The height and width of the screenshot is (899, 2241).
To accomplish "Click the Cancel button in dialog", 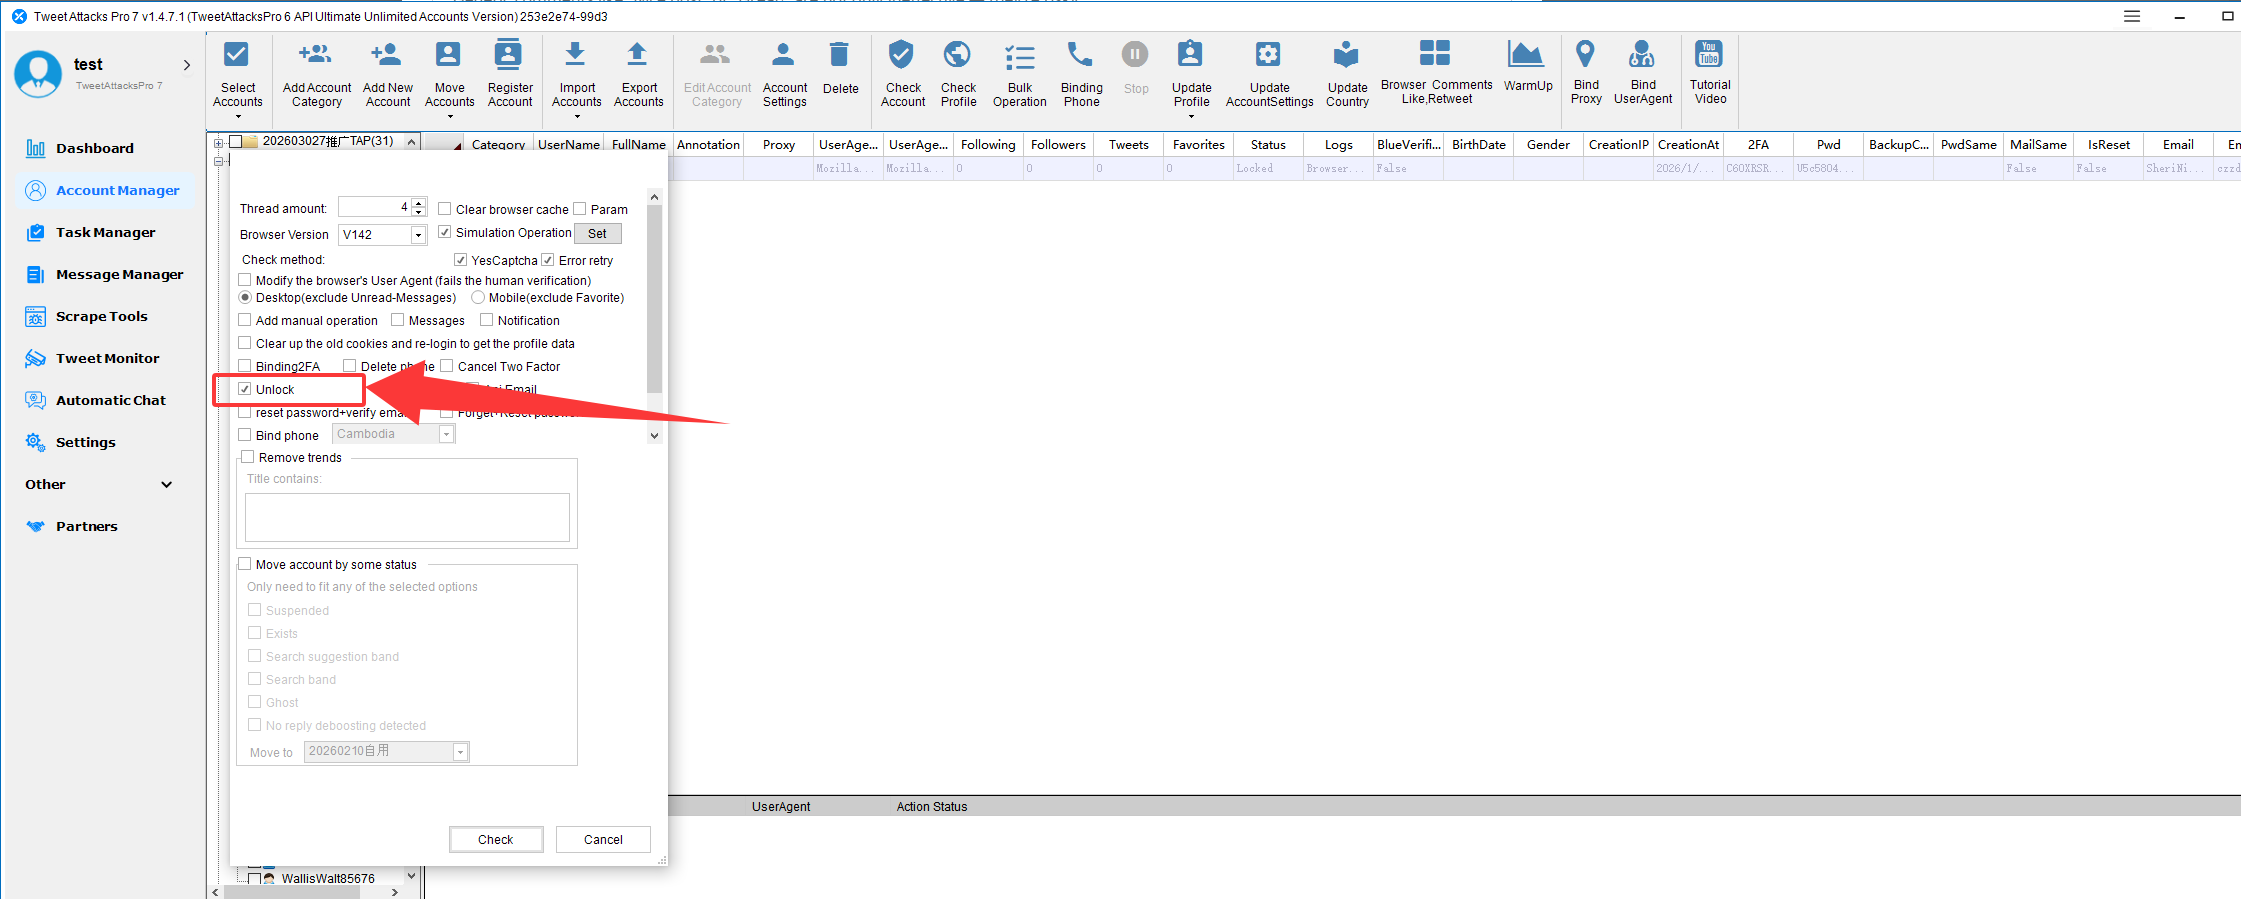I will tap(603, 839).
